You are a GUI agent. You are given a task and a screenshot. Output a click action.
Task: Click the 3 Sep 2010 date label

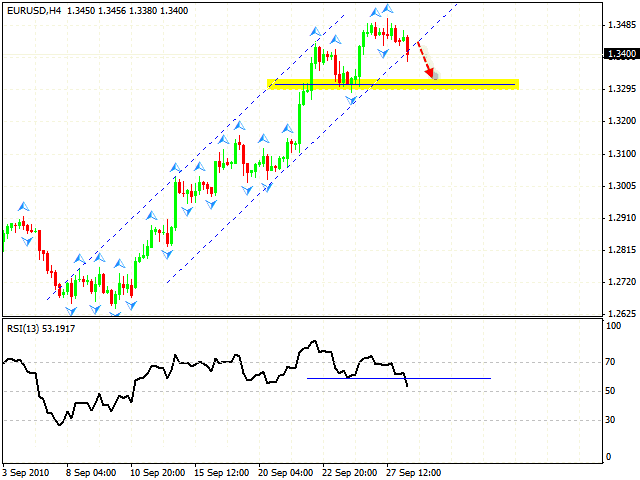tap(25, 473)
